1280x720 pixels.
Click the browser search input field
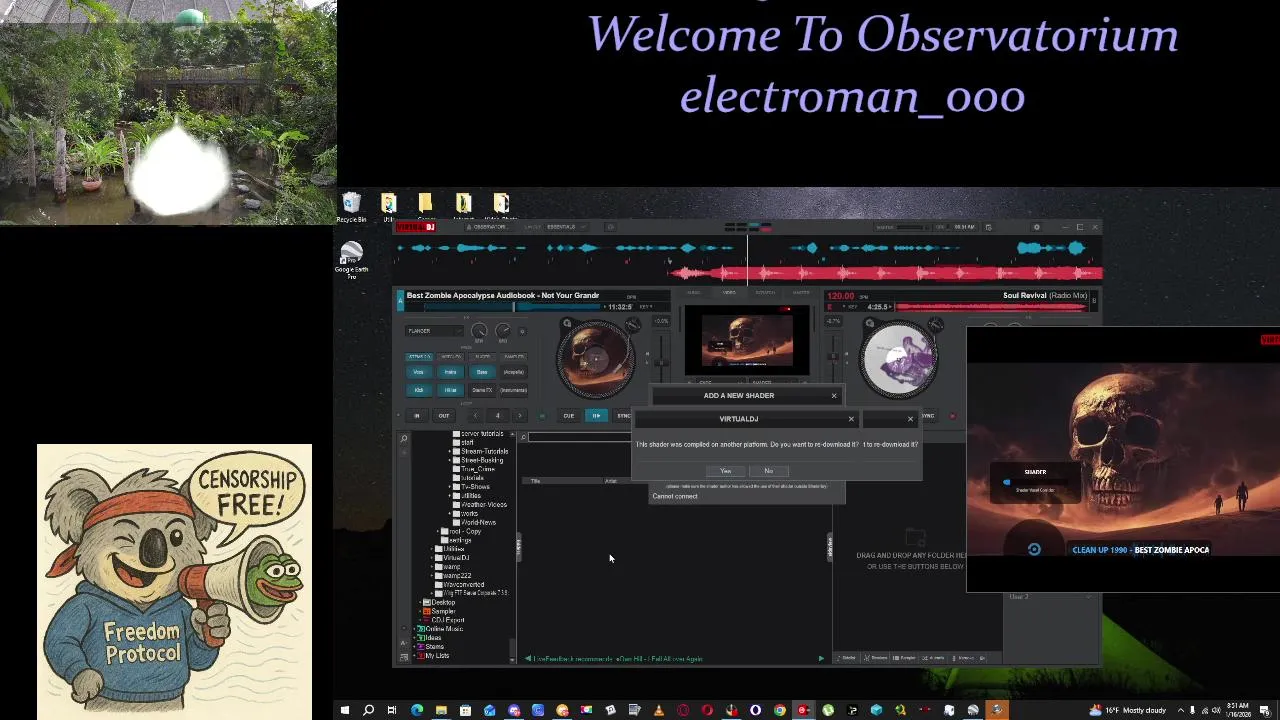[x=580, y=437]
